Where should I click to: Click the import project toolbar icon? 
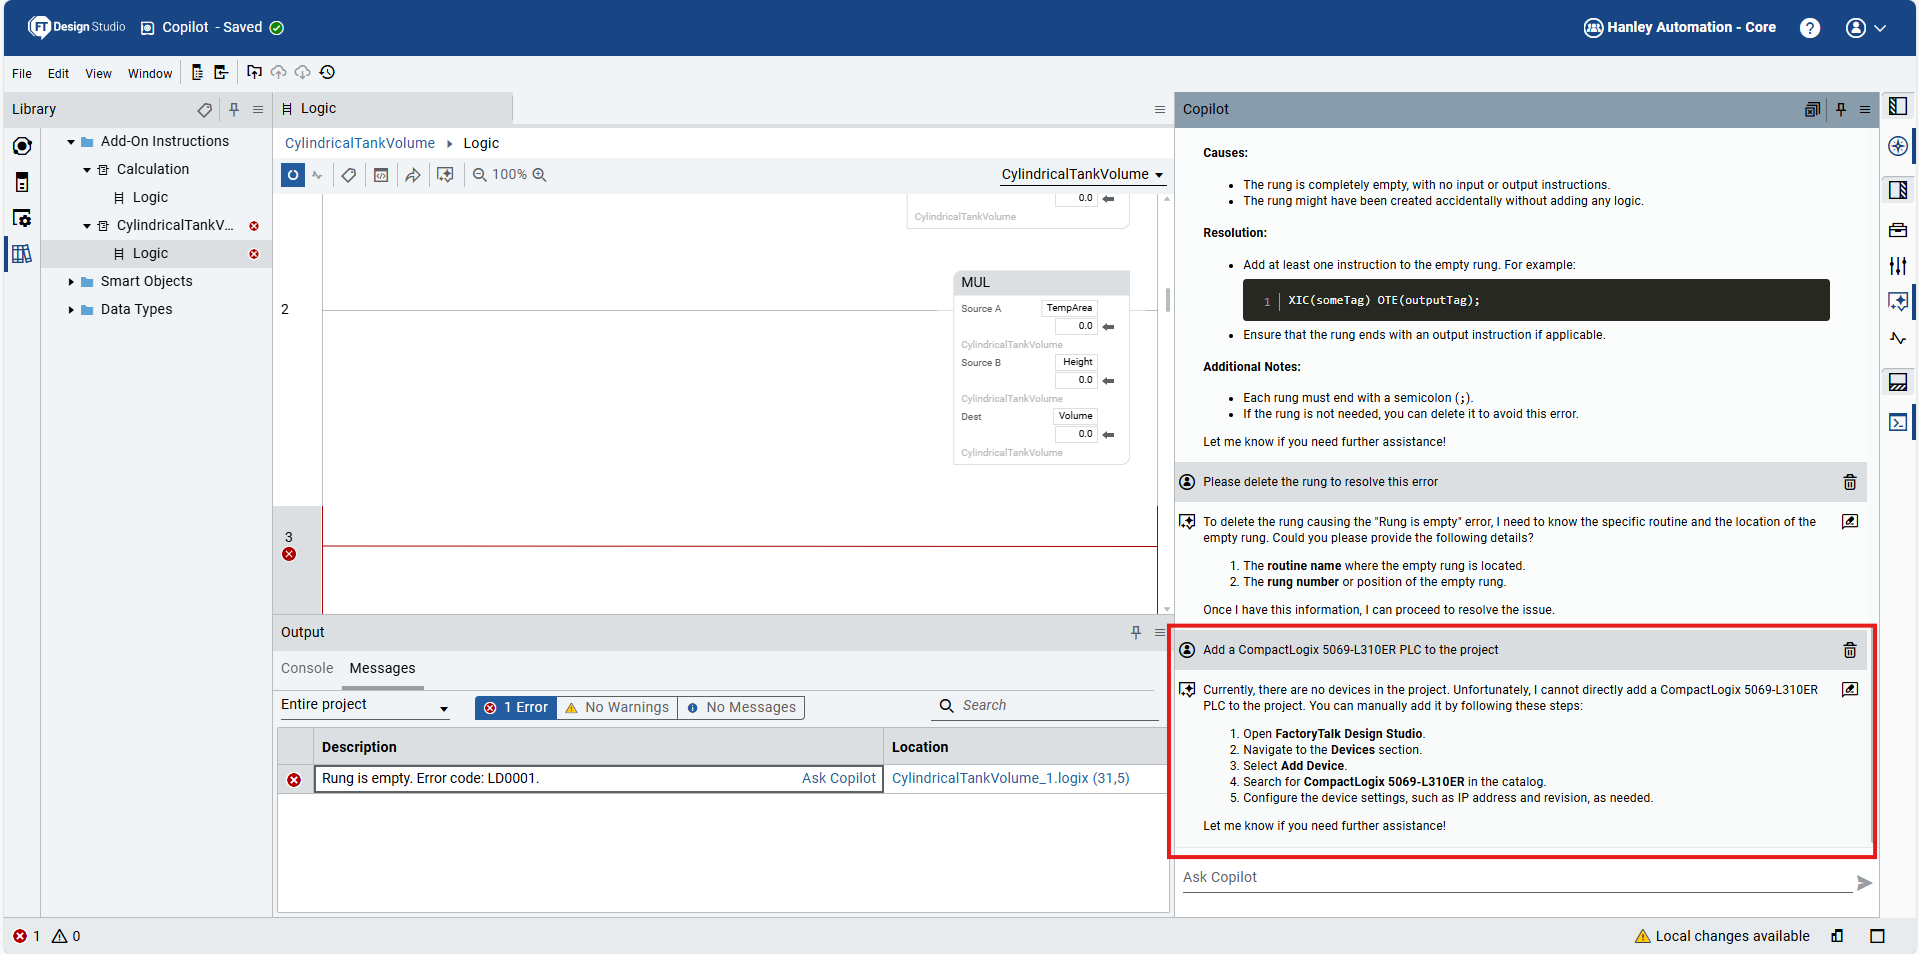221,72
